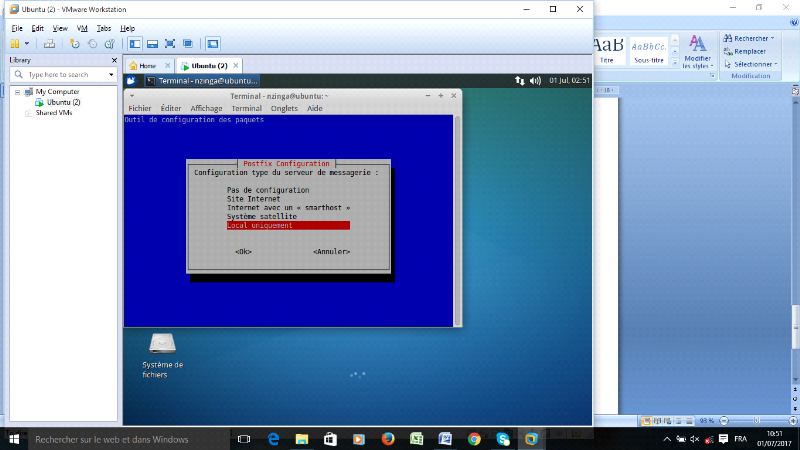Open Firefox from taskbar
This screenshot has height=450, width=800.
[x=388, y=439]
